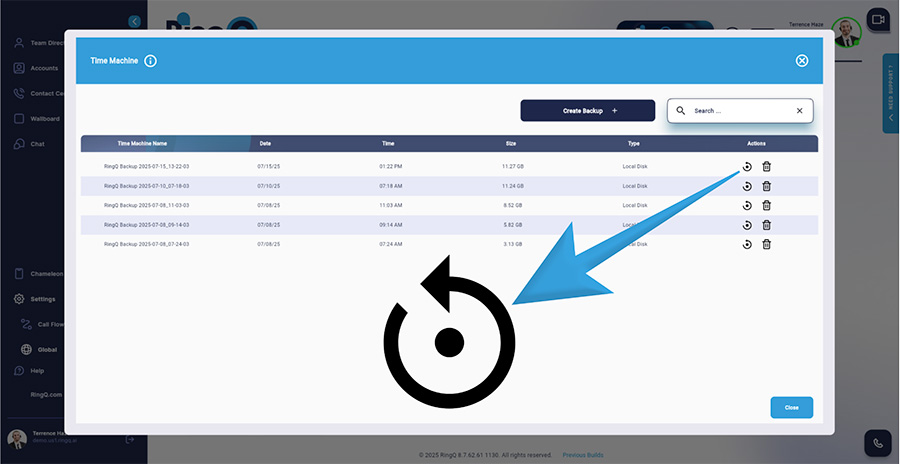Open the Time Machine info icon

[150, 61]
